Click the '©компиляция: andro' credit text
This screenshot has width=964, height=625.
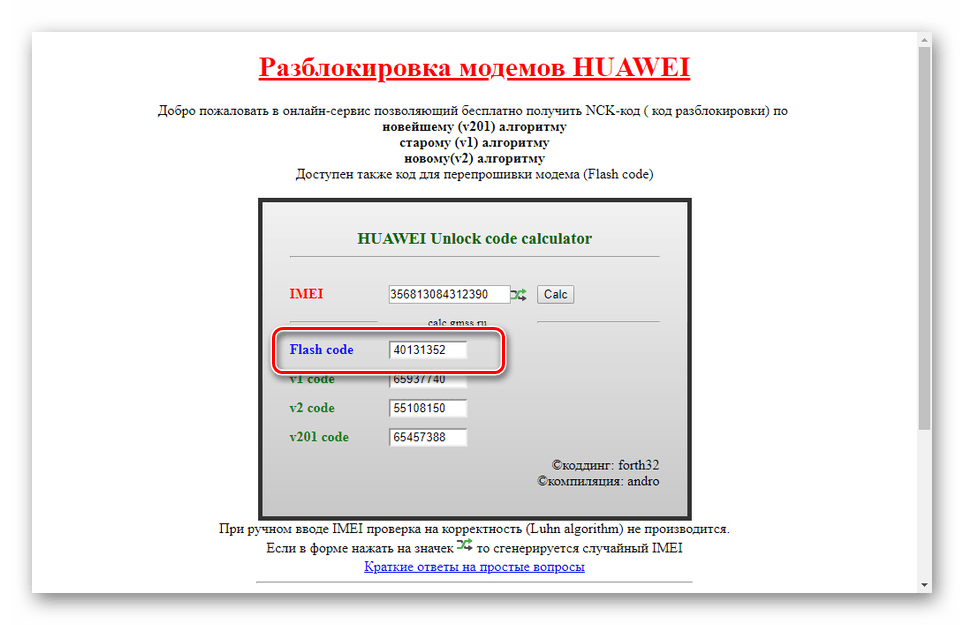(x=598, y=481)
